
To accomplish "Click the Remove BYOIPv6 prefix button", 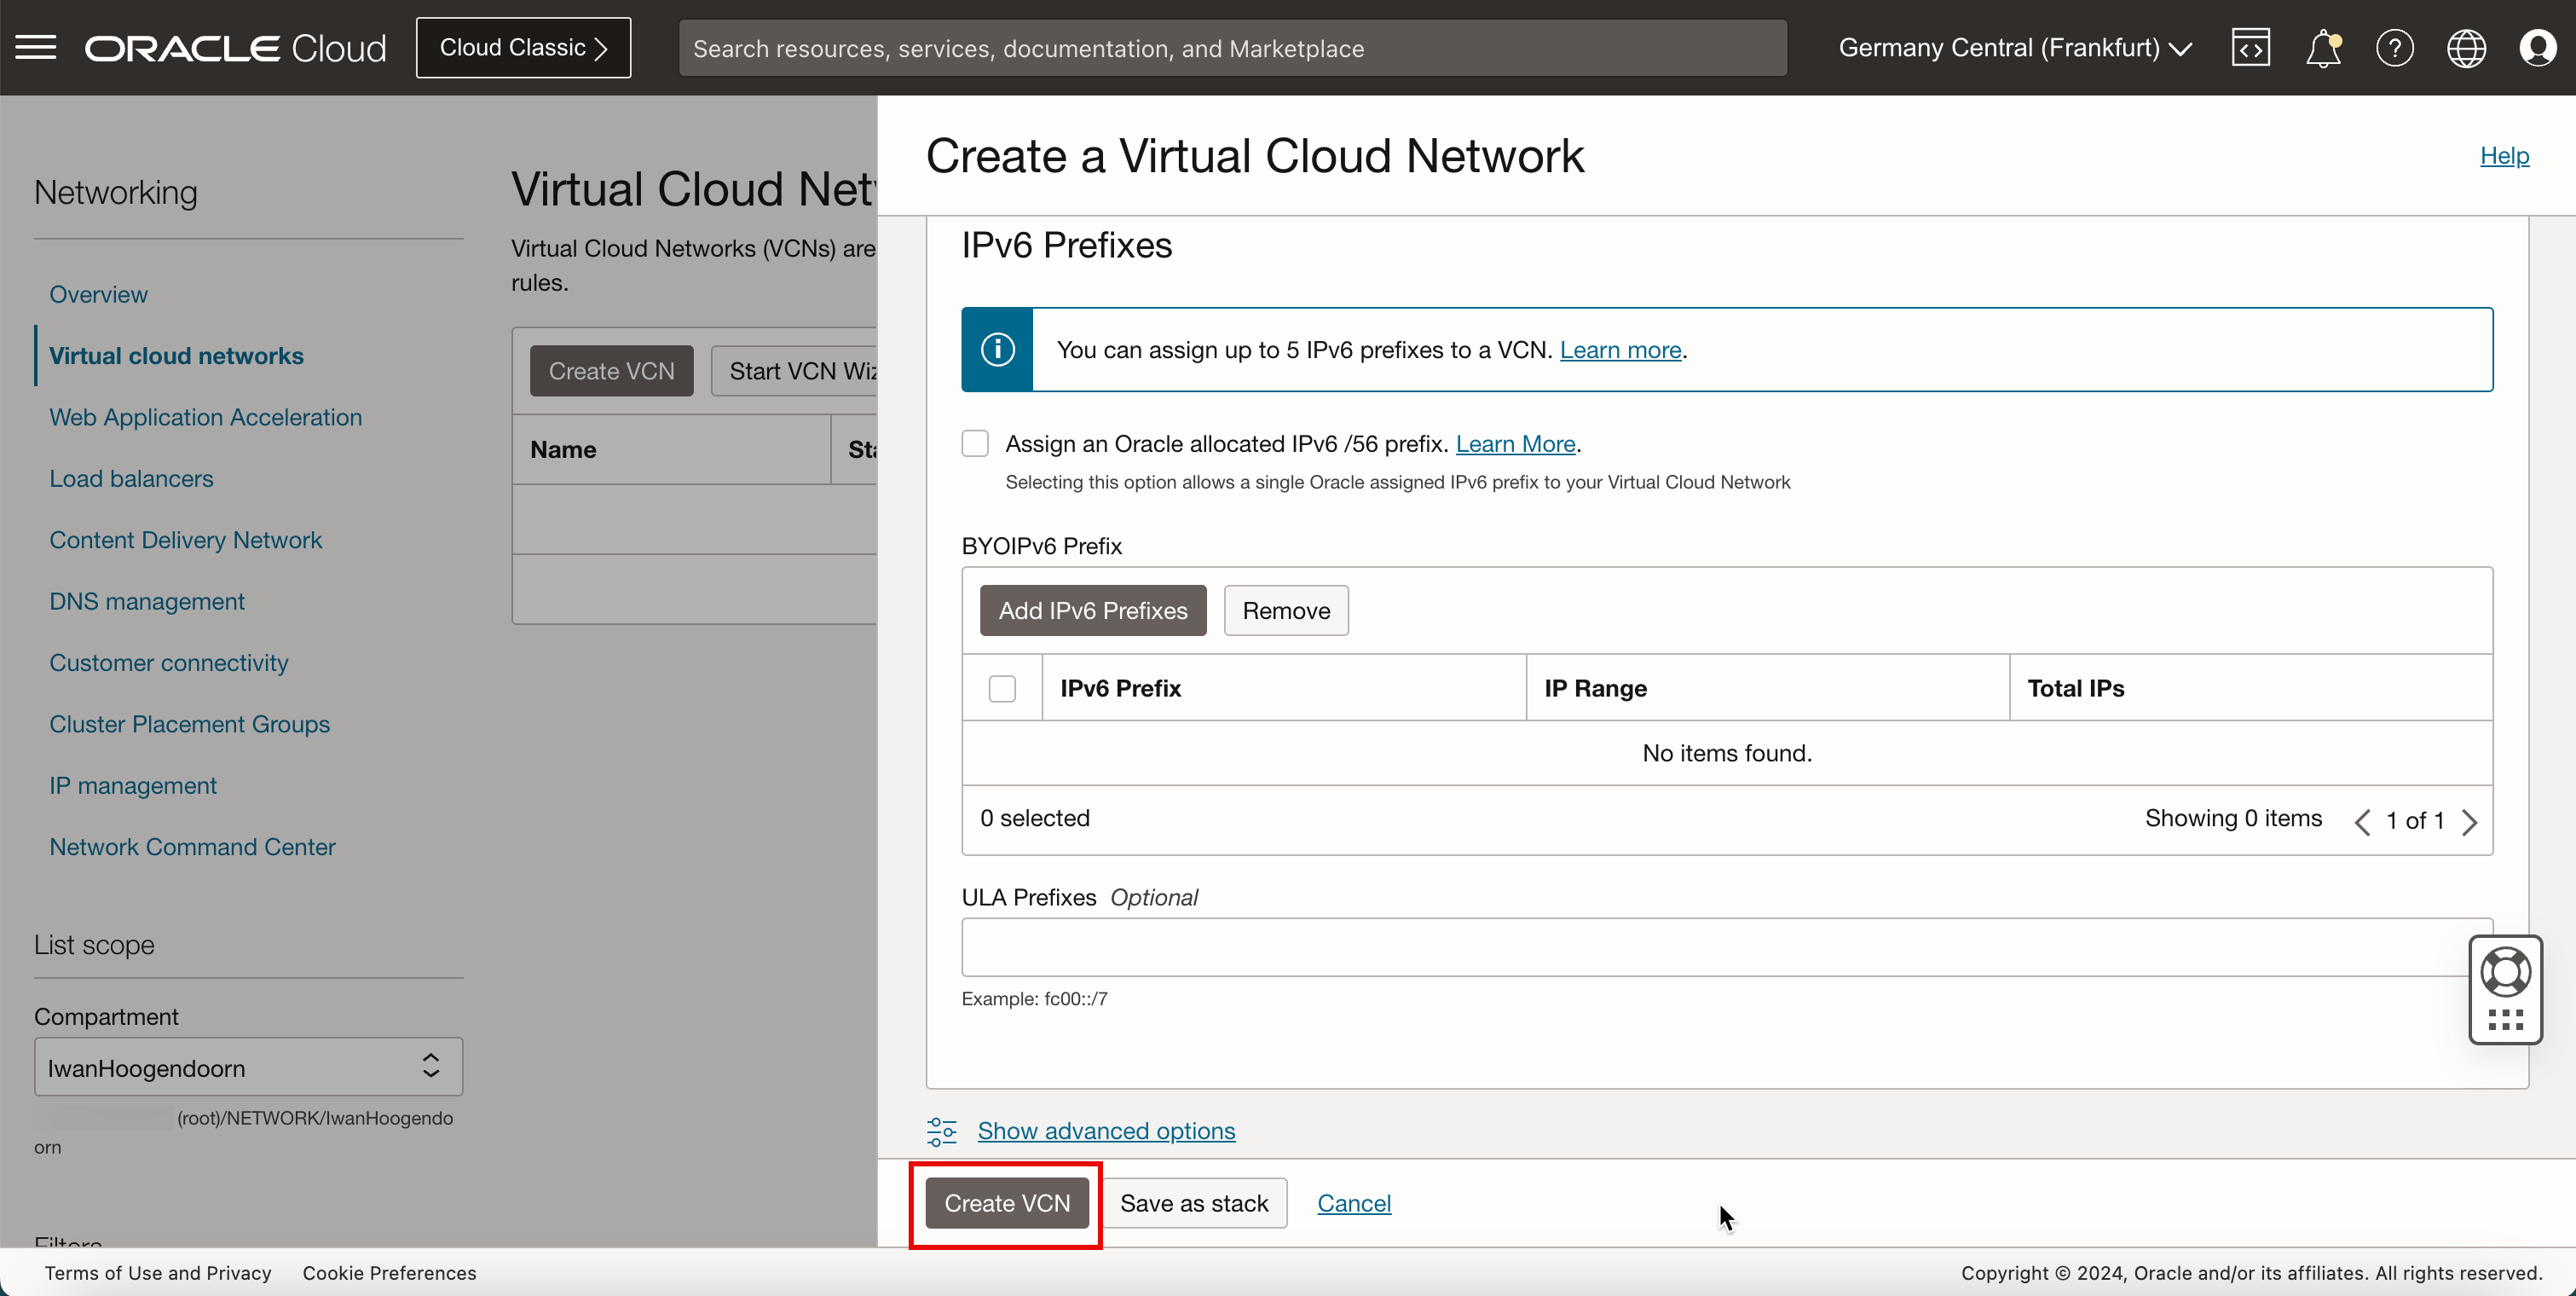I will [1287, 610].
